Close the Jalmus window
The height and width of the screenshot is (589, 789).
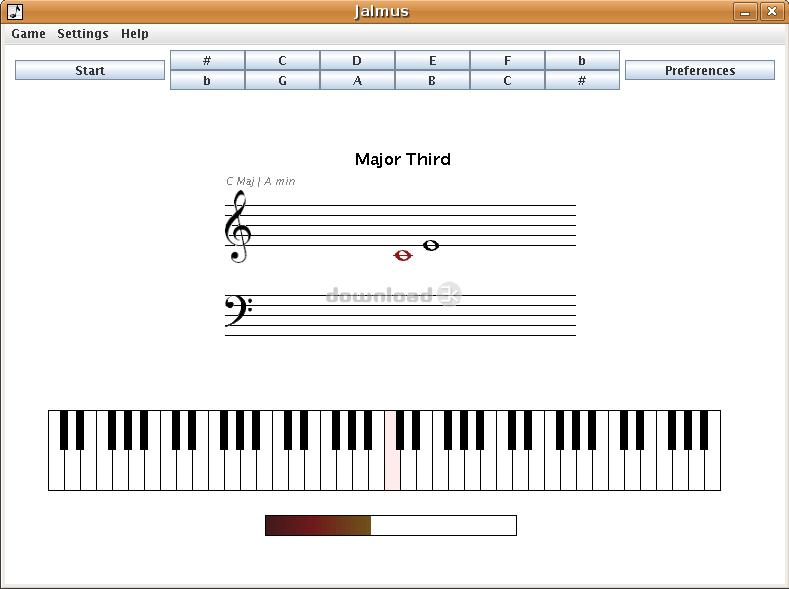point(772,11)
